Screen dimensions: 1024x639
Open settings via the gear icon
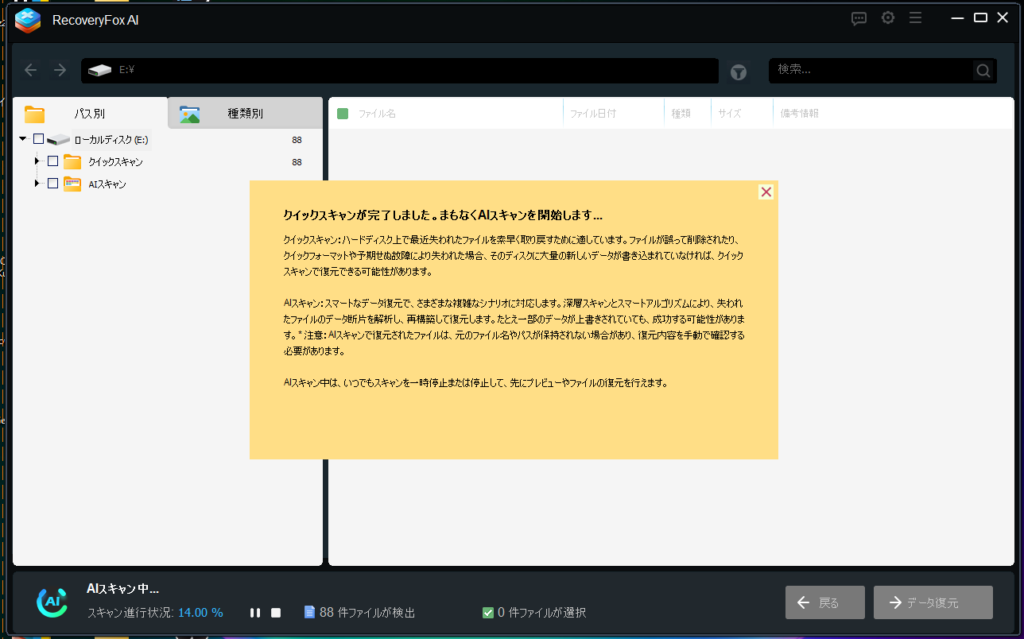[887, 18]
